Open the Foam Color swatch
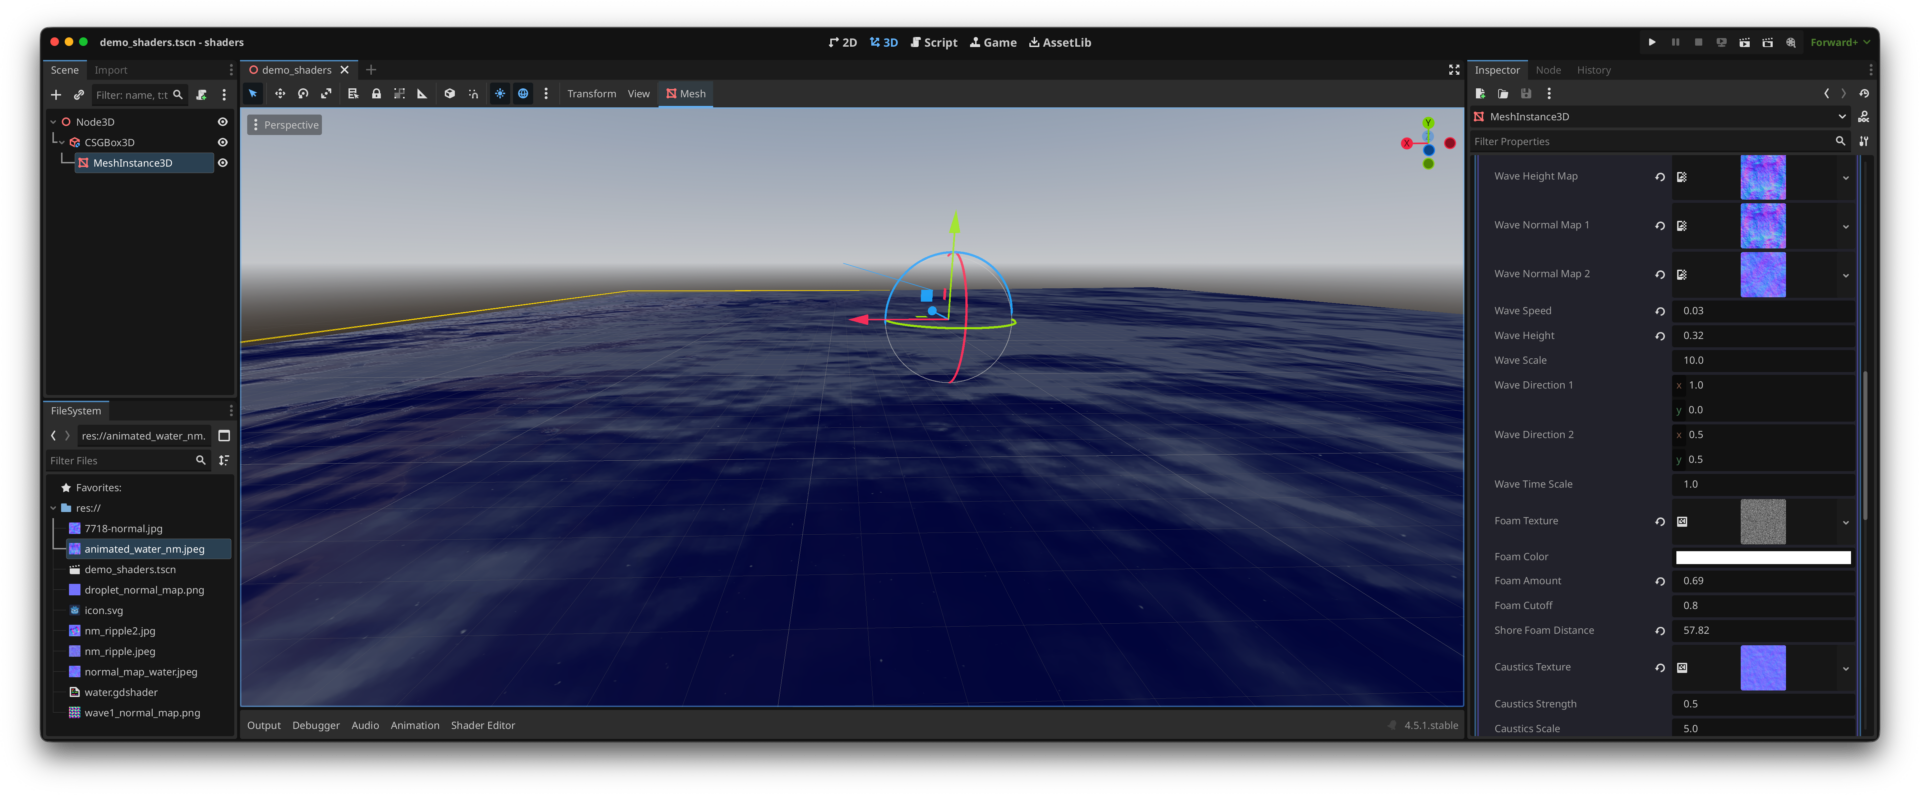This screenshot has width=1920, height=795. (x=1762, y=557)
